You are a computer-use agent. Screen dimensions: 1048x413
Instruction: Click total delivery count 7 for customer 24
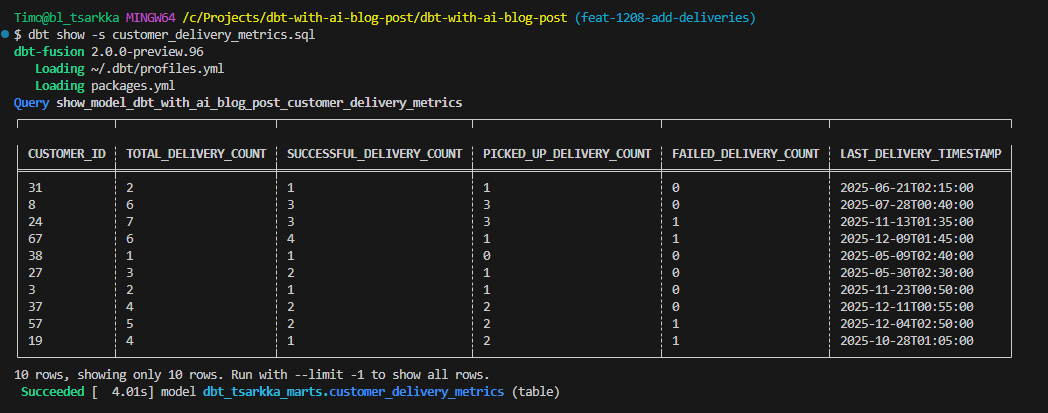(x=130, y=222)
